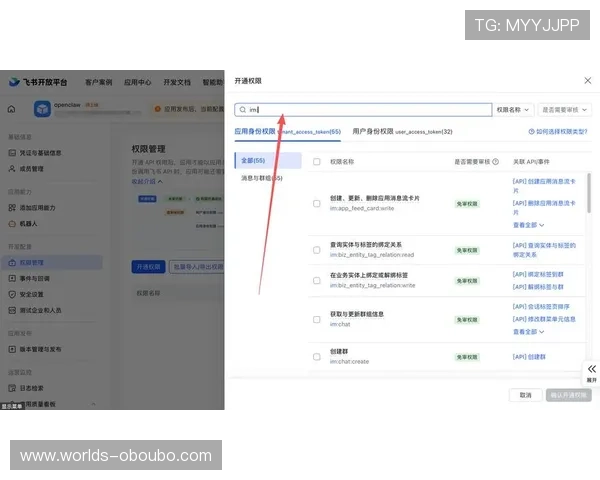Screen dimensions: 600x480
Task: Click the 权限名称 column header
Action: click(342, 162)
